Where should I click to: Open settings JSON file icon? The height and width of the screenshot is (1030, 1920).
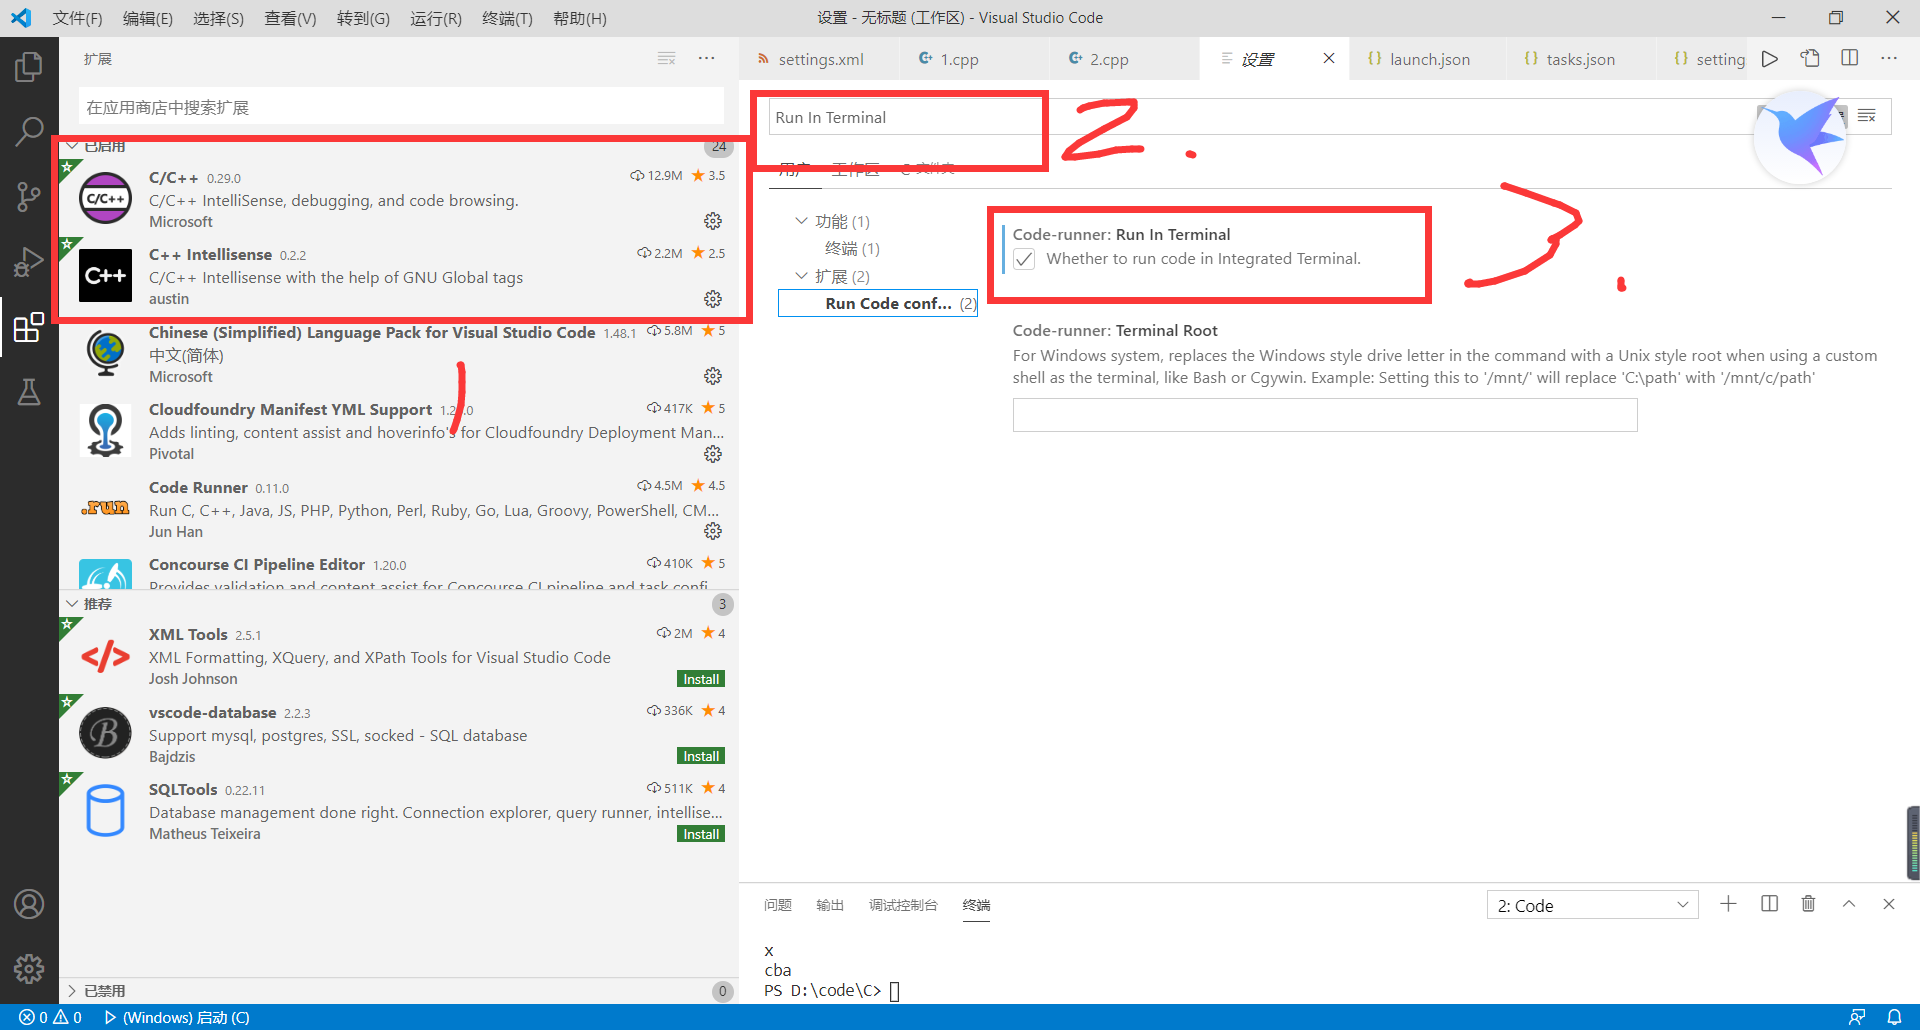[1810, 59]
